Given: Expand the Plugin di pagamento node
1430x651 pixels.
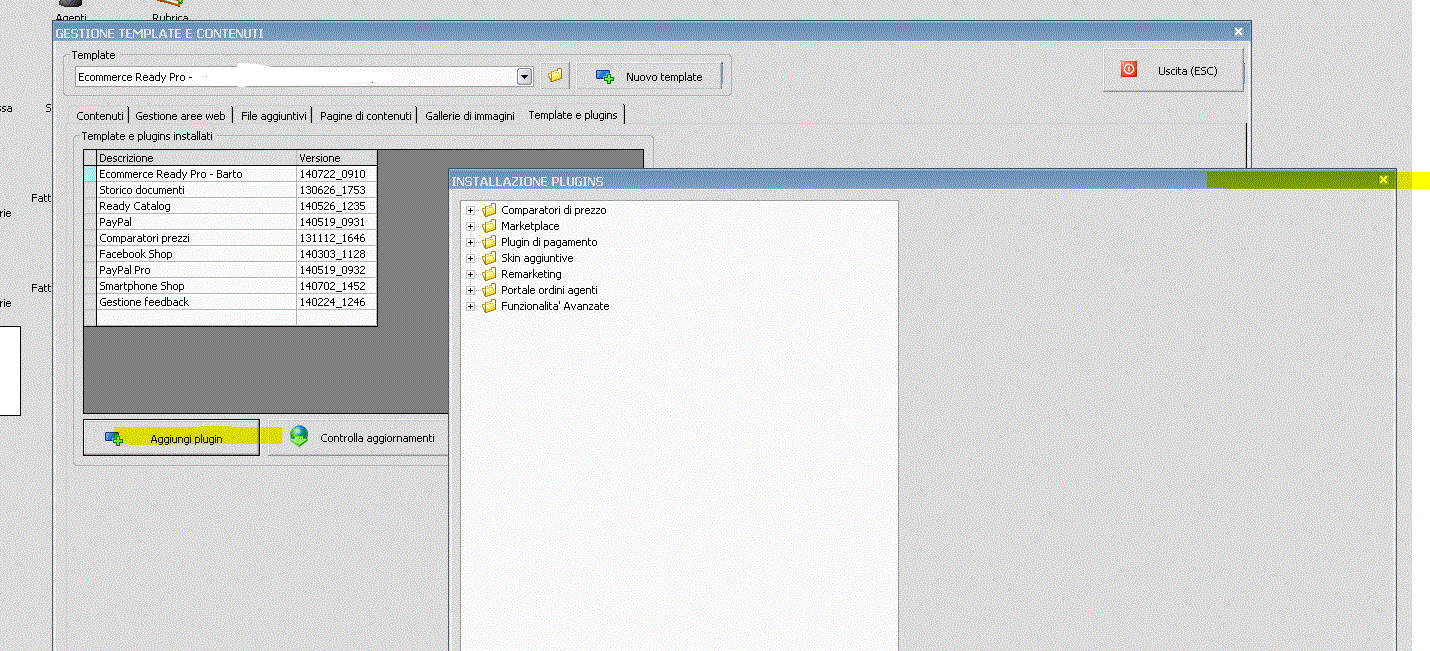Looking at the screenshot, I should (x=471, y=242).
